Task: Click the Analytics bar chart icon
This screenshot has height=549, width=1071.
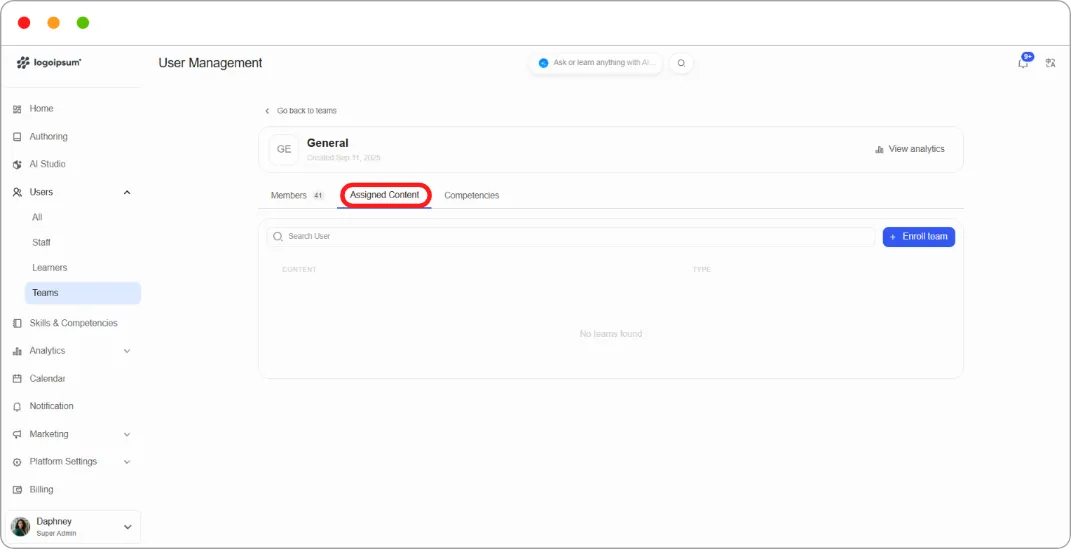Action: pos(17,351)
